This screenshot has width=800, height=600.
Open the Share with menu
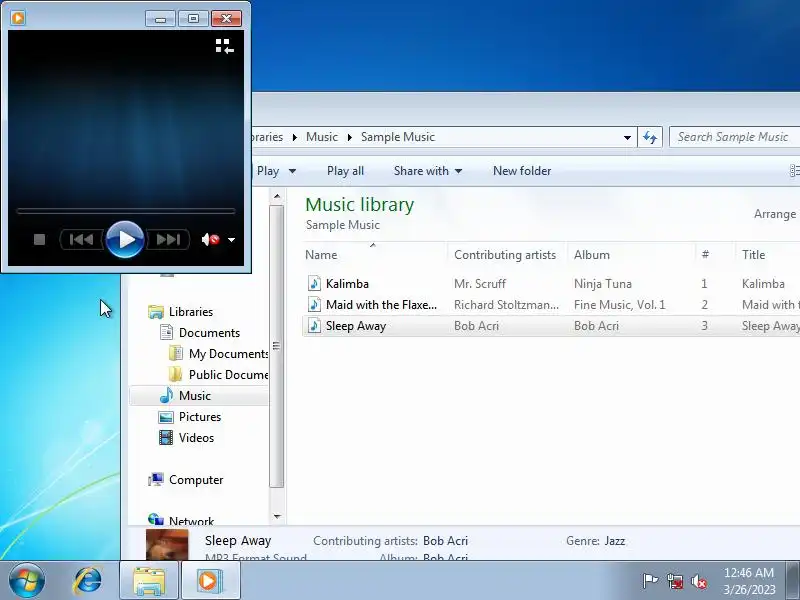coord(428,171)
